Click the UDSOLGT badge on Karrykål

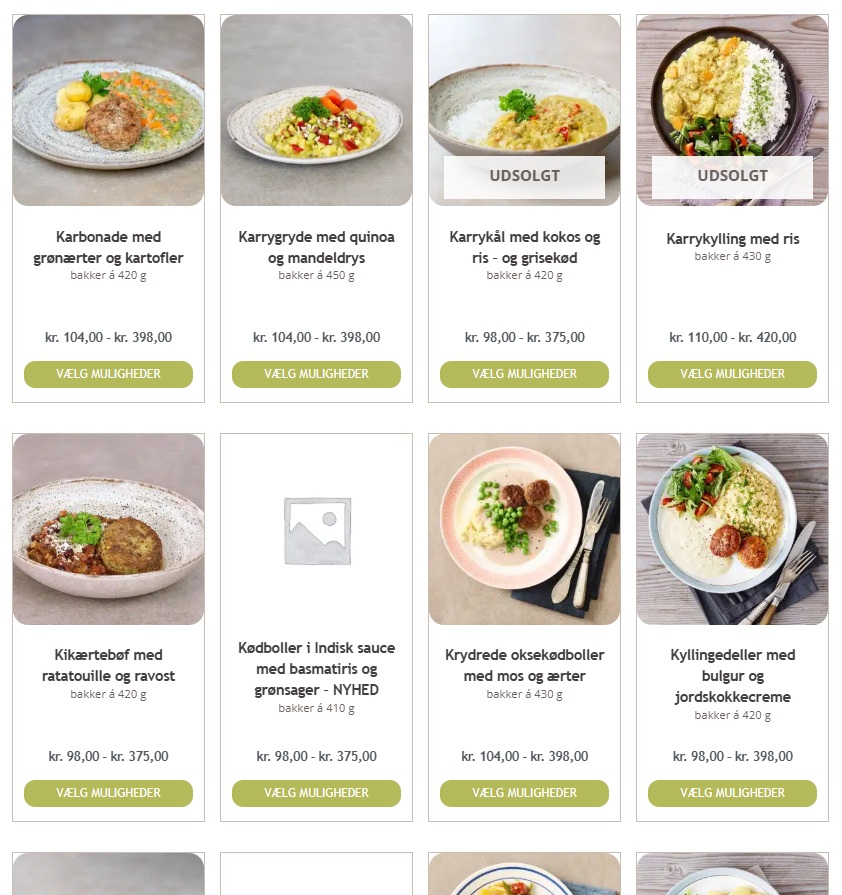click(524, 176)
